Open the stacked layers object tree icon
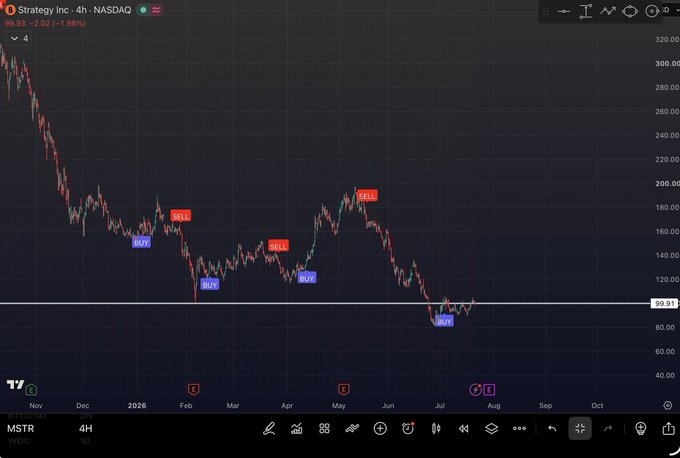680x458 pixels. pyautogui.click(x=491, y=429)
